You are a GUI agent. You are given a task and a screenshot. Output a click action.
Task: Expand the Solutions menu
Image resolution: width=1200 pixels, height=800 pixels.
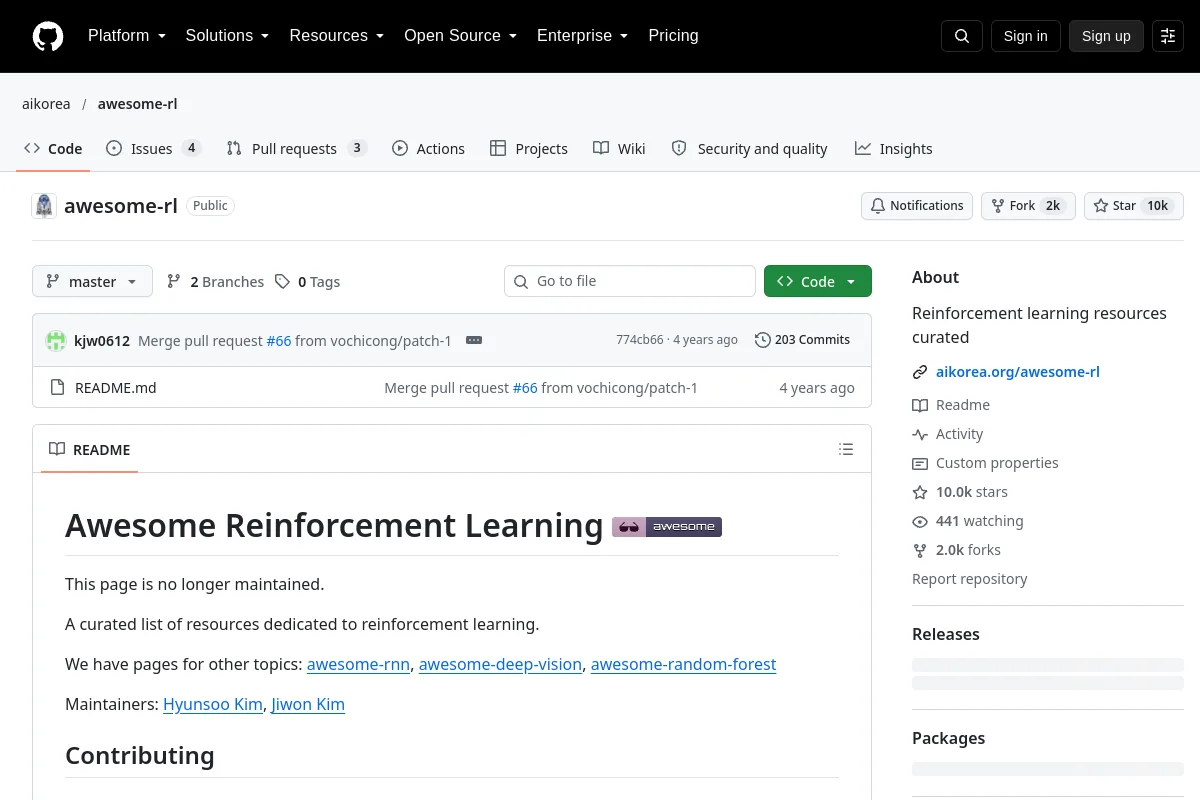click(227, 36)
